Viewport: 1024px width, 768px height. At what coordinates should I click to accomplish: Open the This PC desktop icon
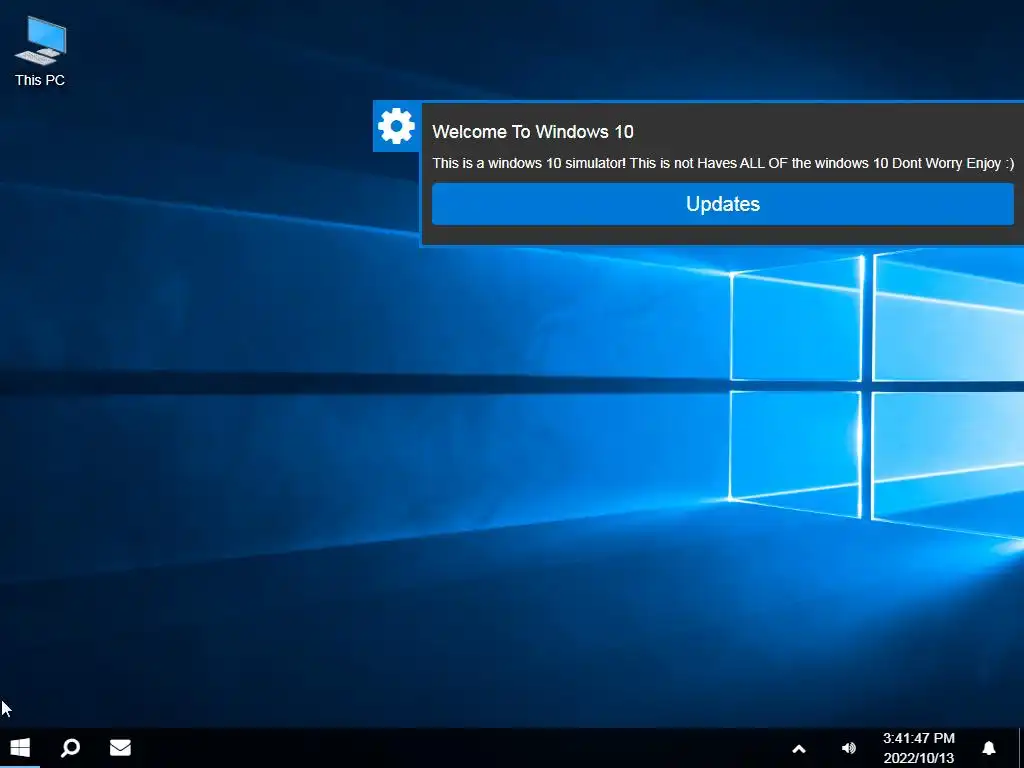[40, 52]
